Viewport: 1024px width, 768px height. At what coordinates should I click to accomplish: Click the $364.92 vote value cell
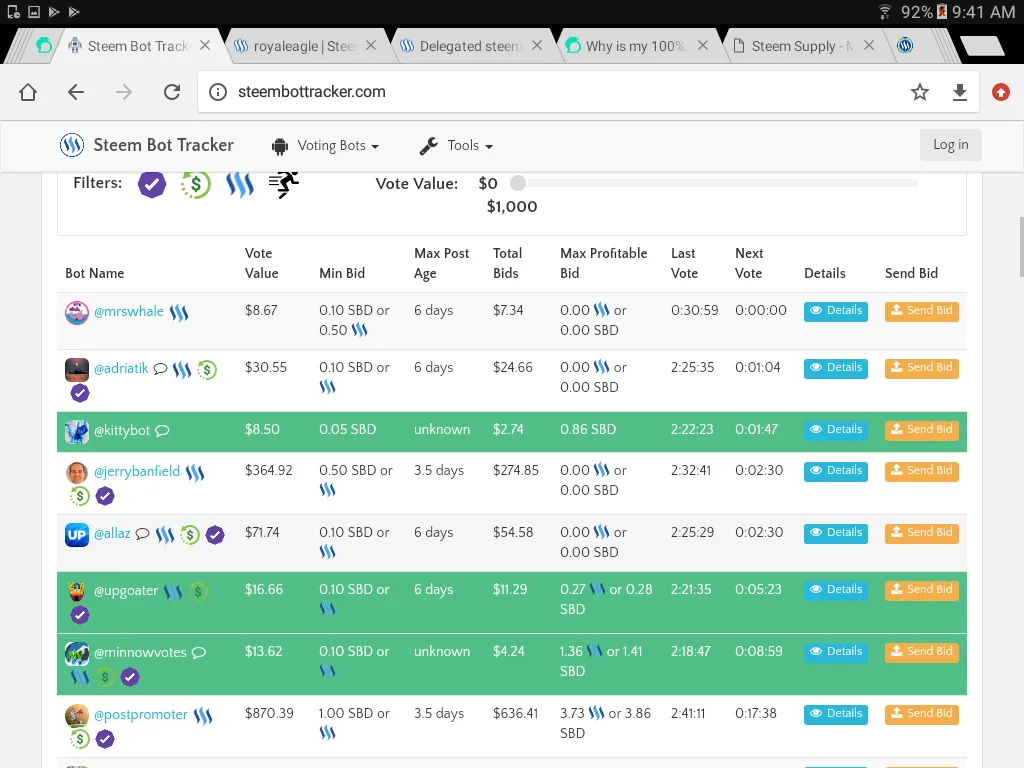(268, 471)
